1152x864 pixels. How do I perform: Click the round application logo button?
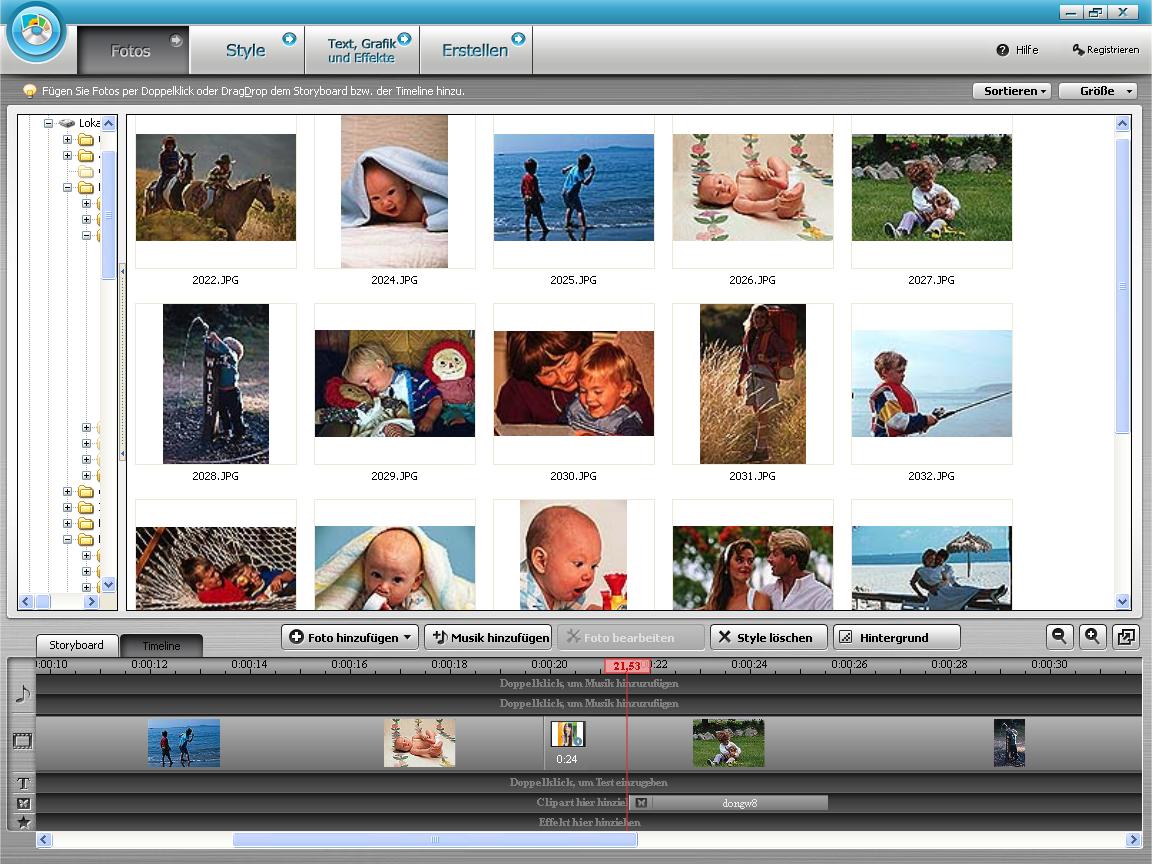[x=36, y=32]
